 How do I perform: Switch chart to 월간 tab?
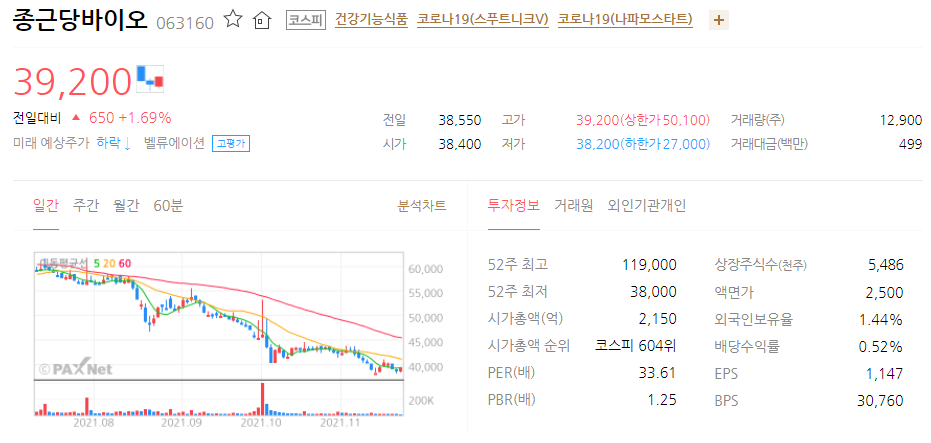(x=126, y=206)
